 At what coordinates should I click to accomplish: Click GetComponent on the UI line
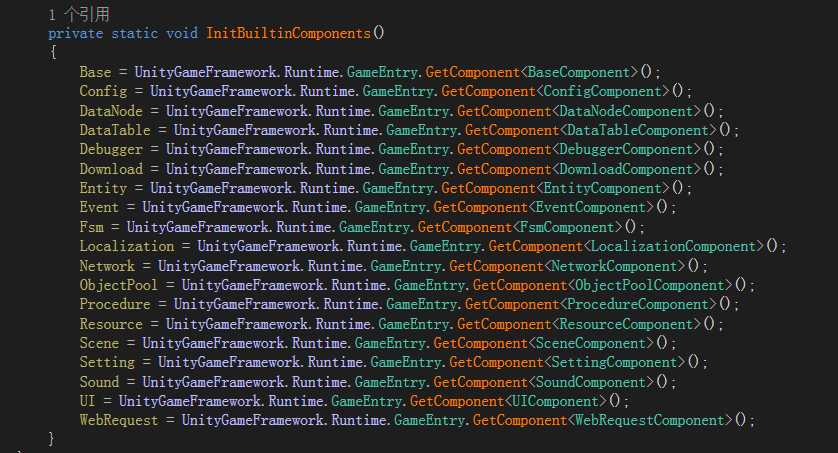pyautogui.click(x=456, y=401)
